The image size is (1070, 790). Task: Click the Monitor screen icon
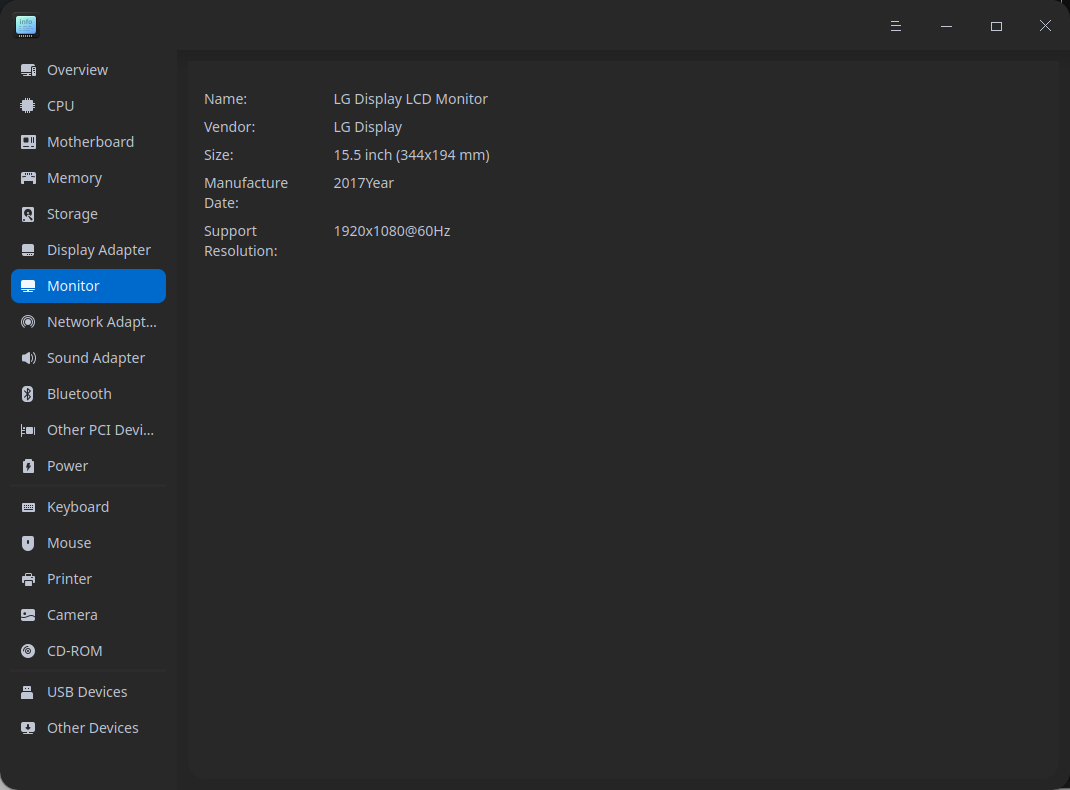click(28, 286)
